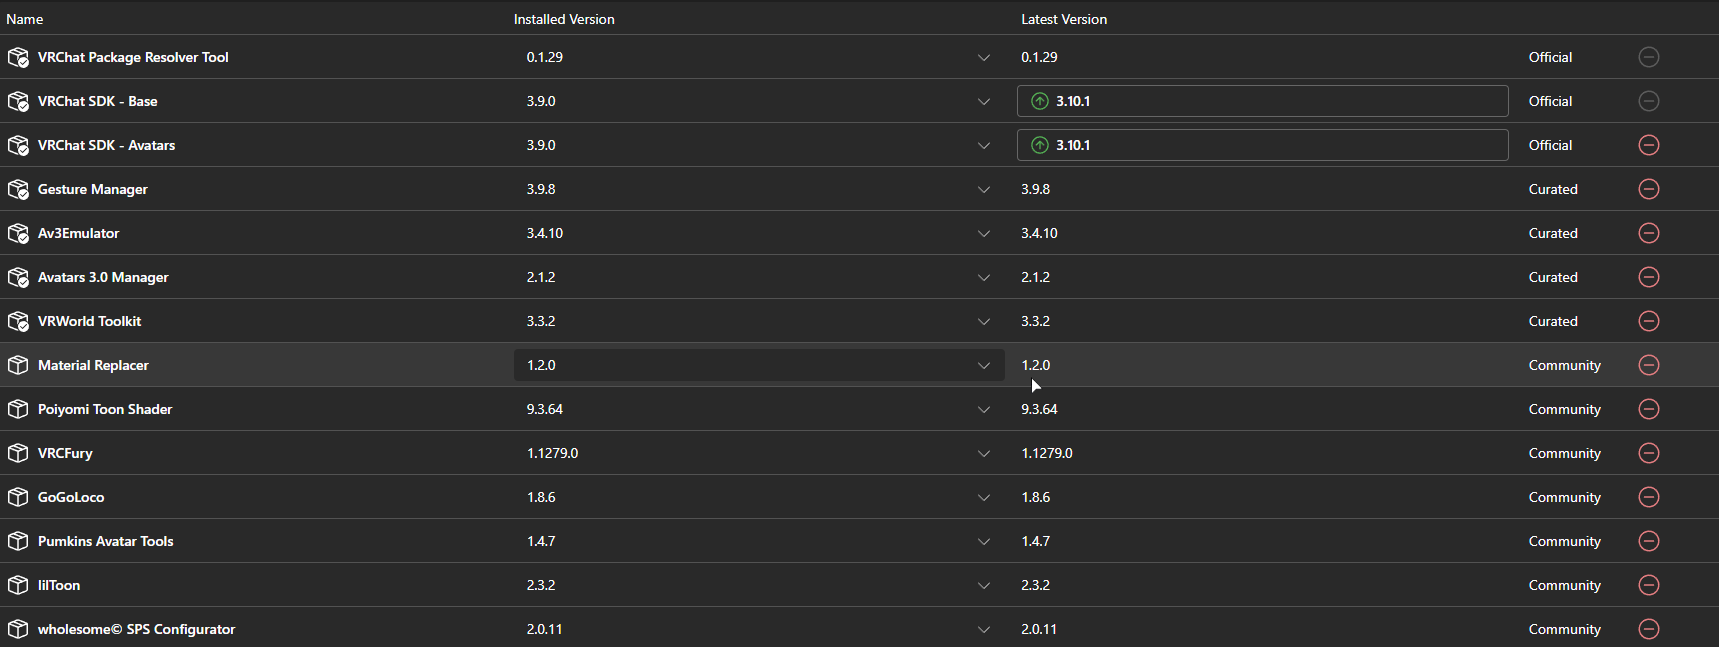Select the Avatars 3.0 Manager package name
Screen dimensions: 1719x647
pos(103,277)
